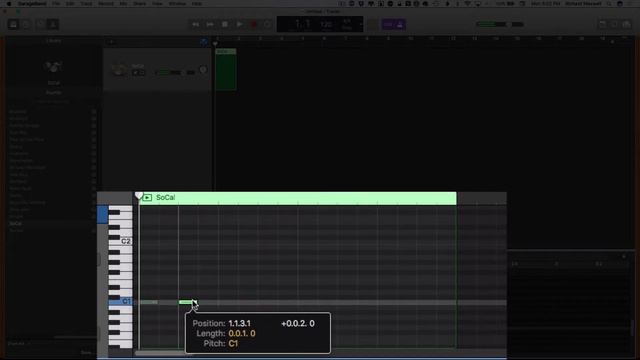The height and width of the screenshot is (360, 640).
Task: Open the Window menu
Action: tap(177, 4)
